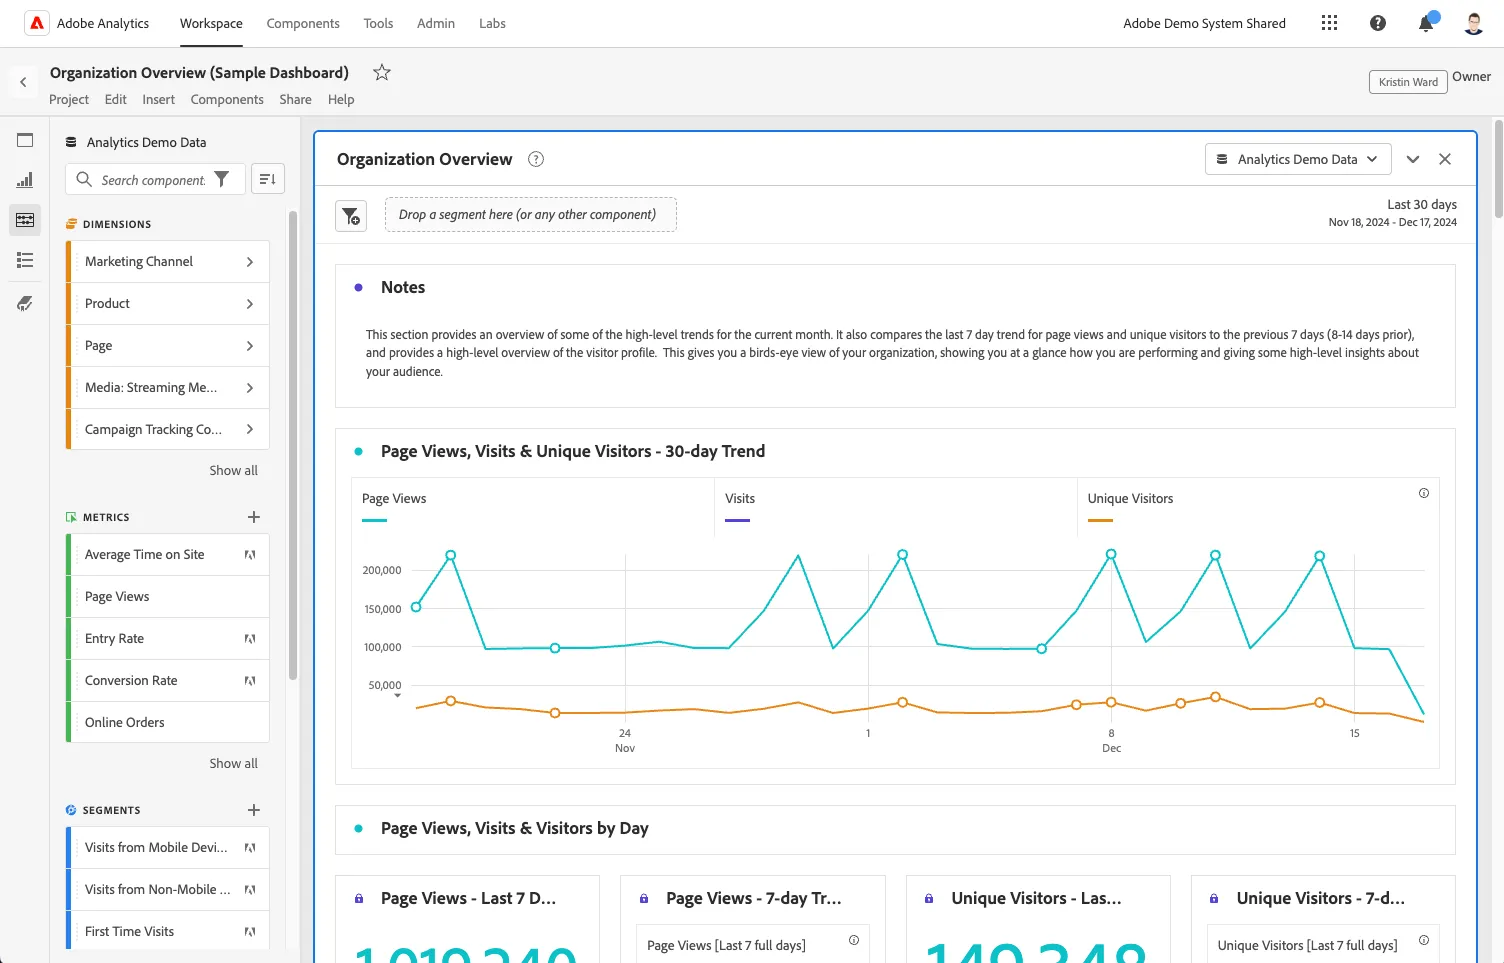Screen dimensions: 1504x963
Task: Open the user profile avatar
Action: tap(1474, 23)
